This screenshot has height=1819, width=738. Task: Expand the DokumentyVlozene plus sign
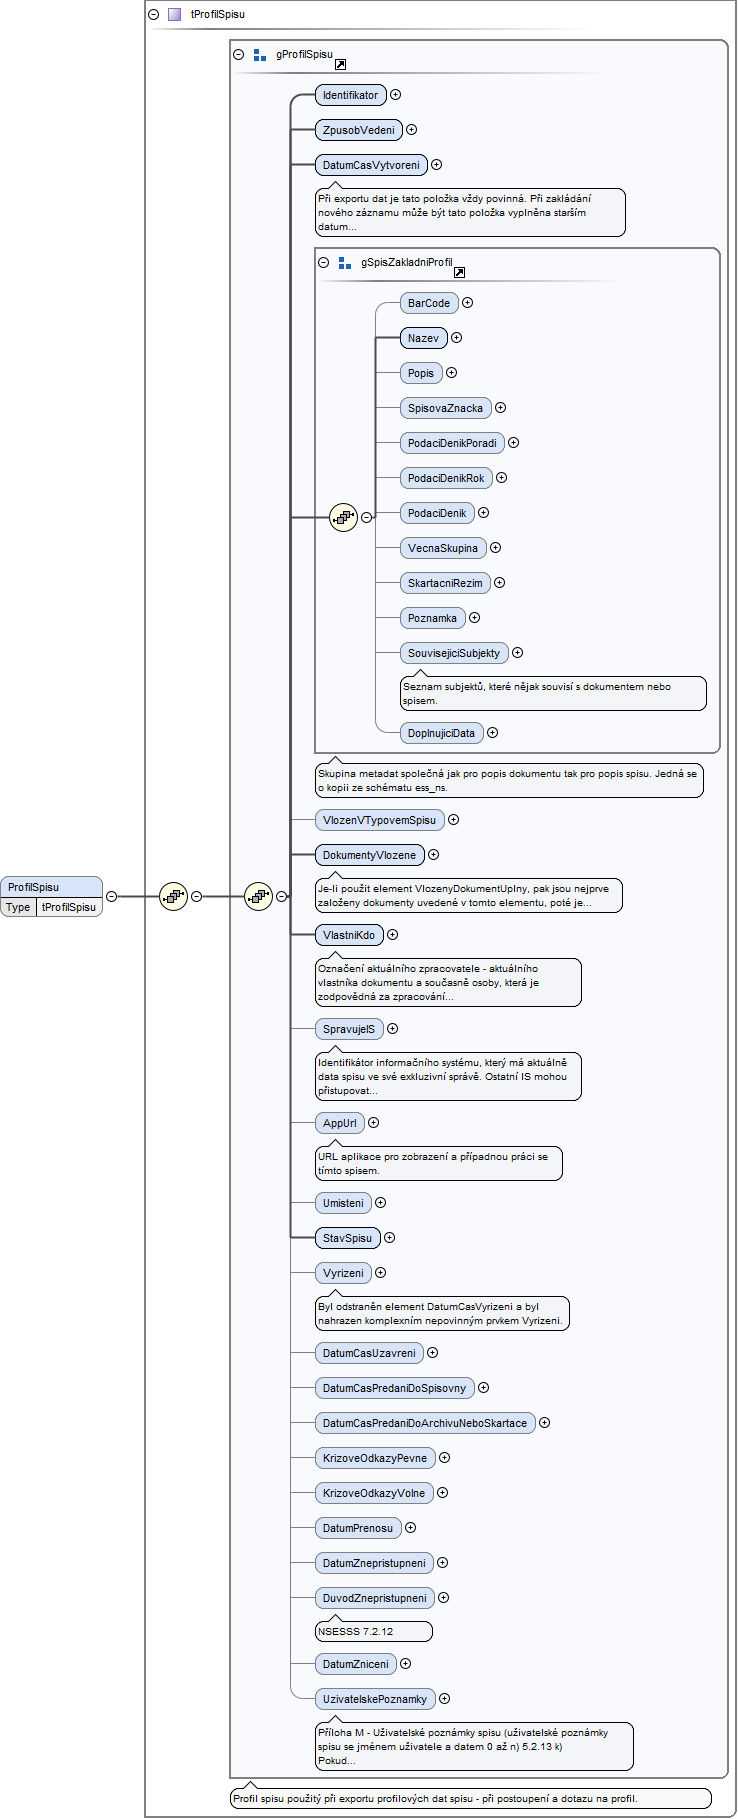pos(434,855)
